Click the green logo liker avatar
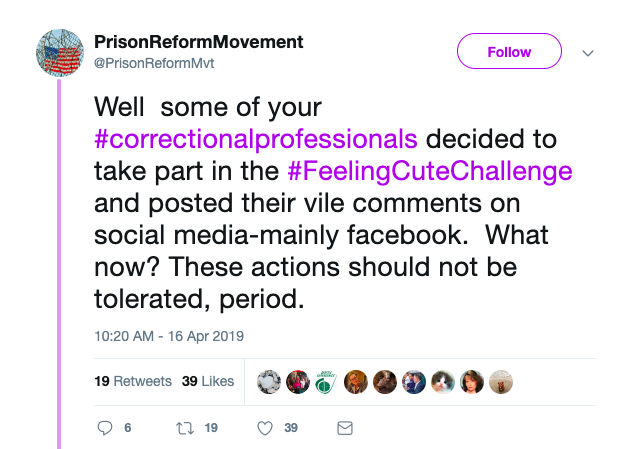Viewport: 632px width, 449px height. [327, 381]
